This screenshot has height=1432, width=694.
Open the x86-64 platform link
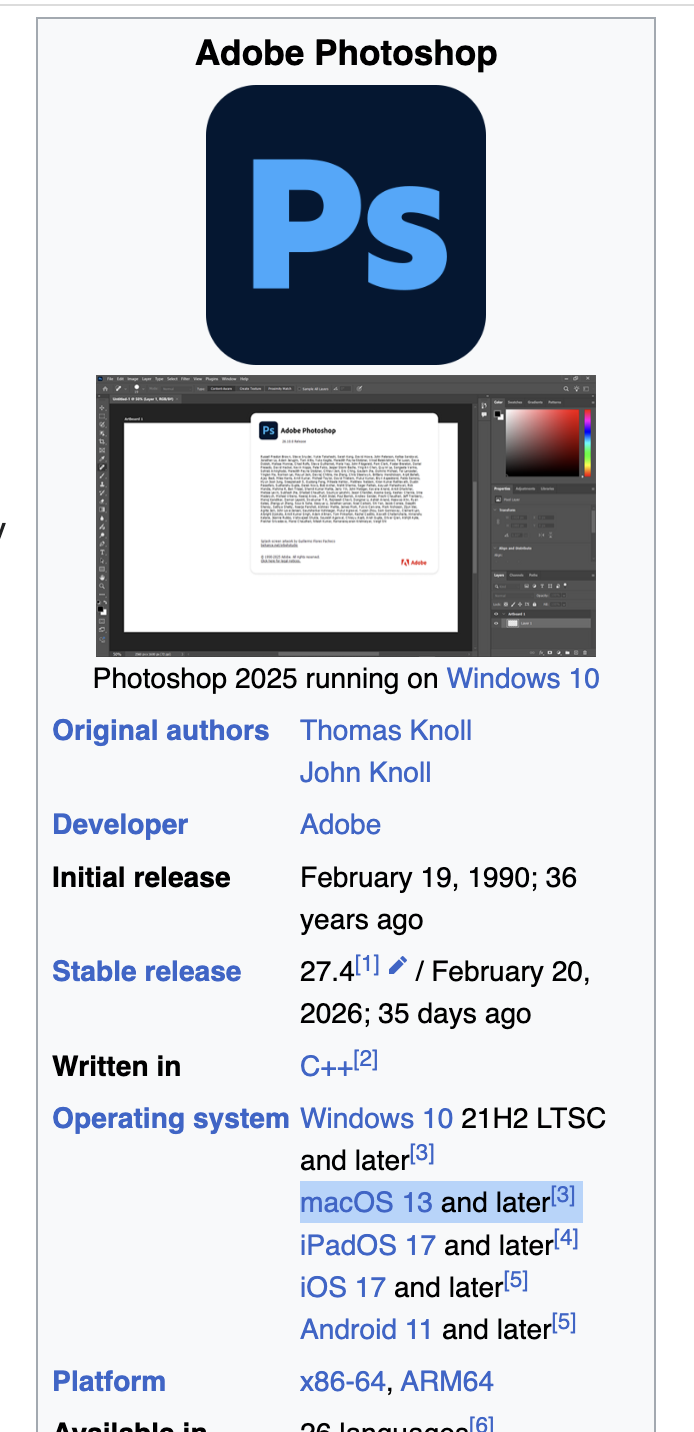click(343, 1381)
